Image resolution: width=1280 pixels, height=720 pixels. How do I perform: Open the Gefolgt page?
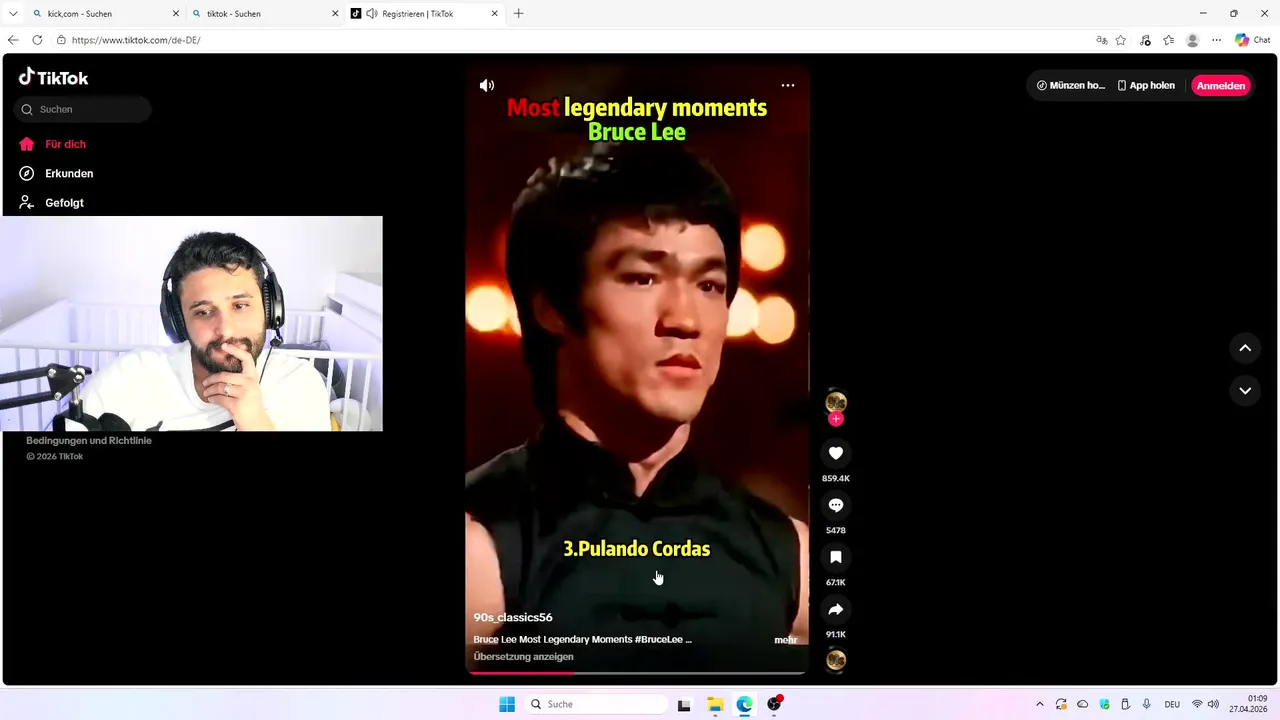pyautogui.click(x=52, y=202)
